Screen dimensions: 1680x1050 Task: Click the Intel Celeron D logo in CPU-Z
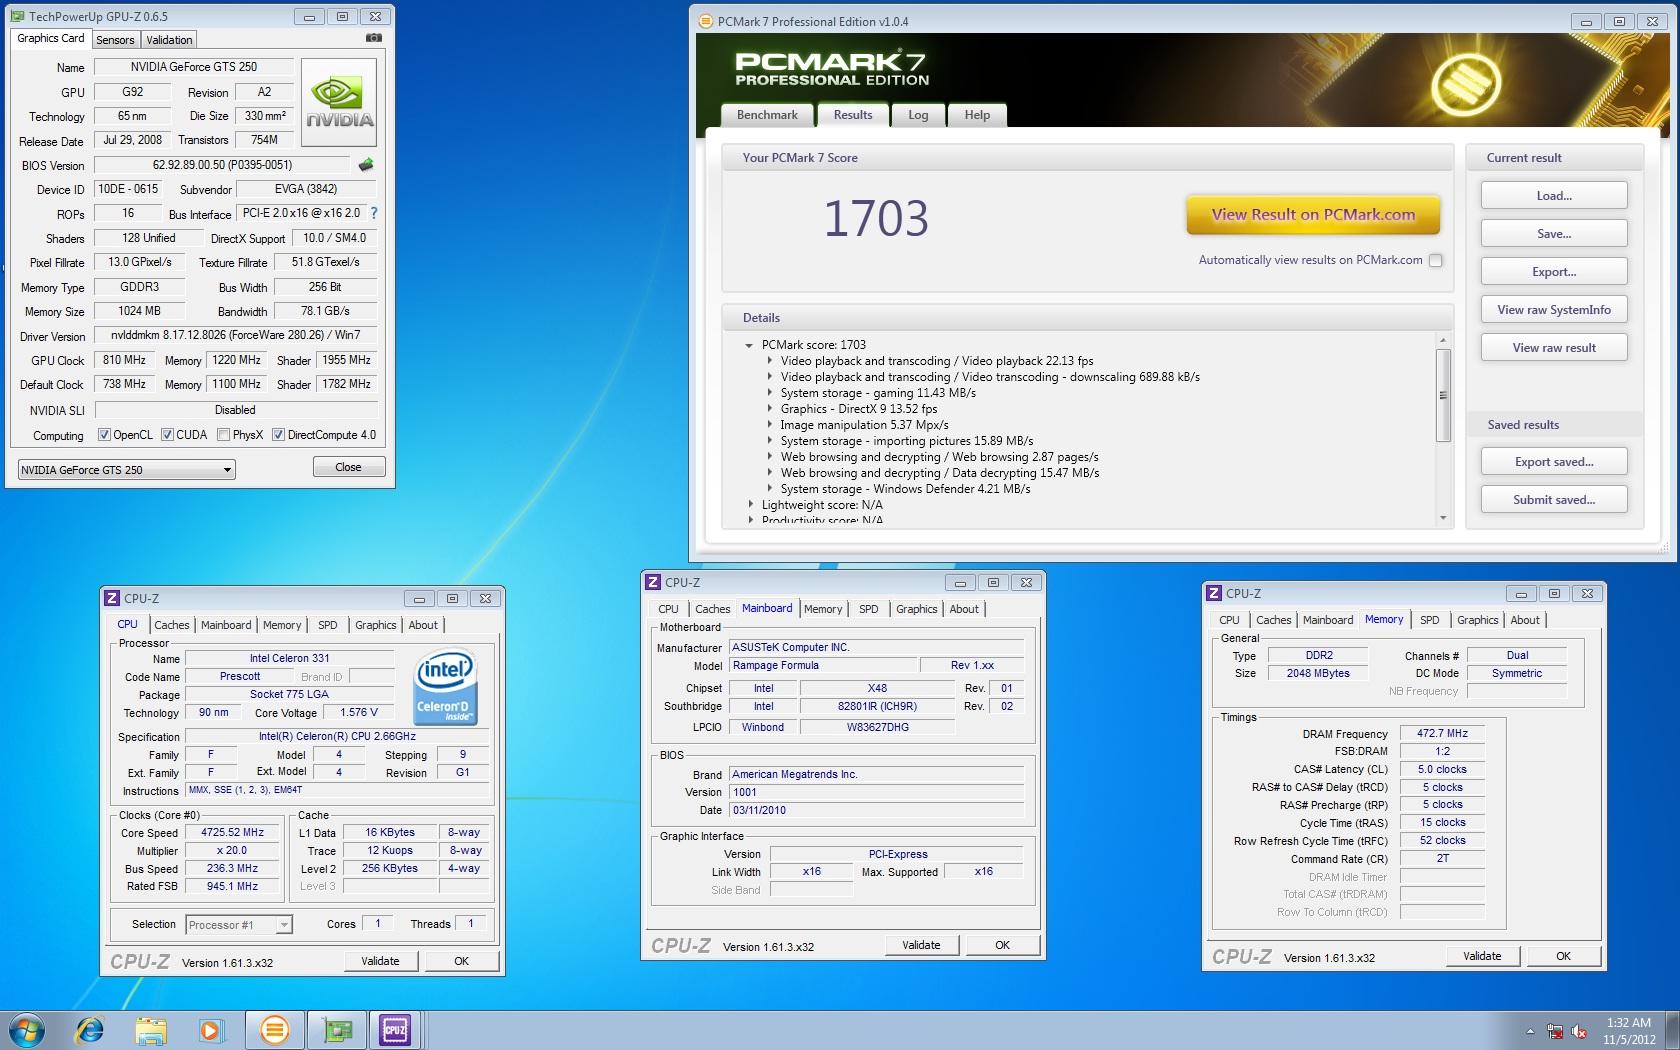coord(445,687)
